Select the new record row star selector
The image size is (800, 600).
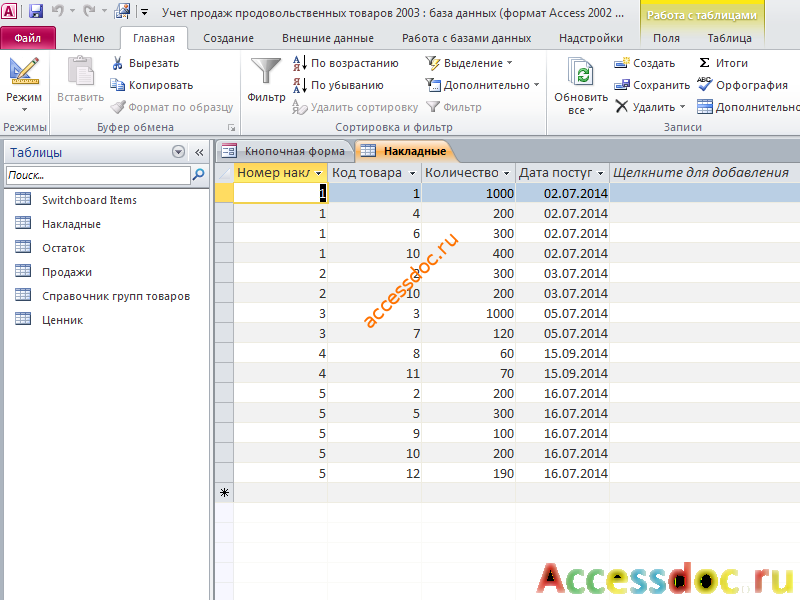coord(224,493)
